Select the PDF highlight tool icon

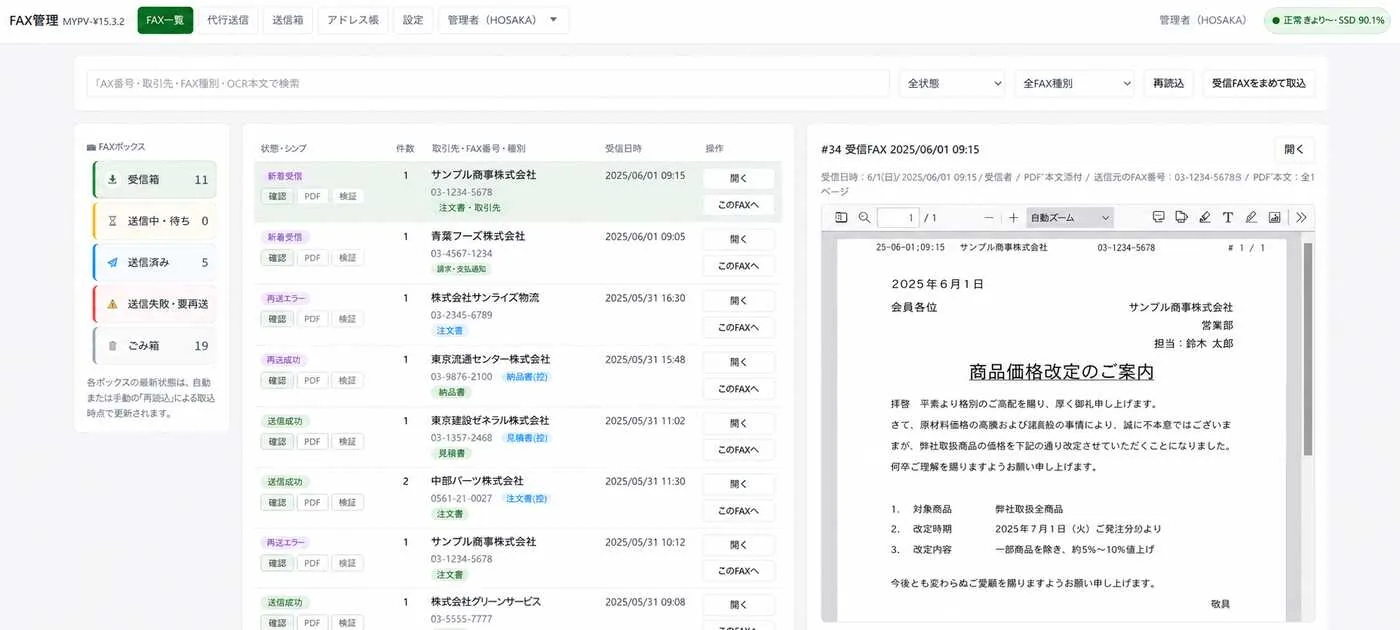1205,217
